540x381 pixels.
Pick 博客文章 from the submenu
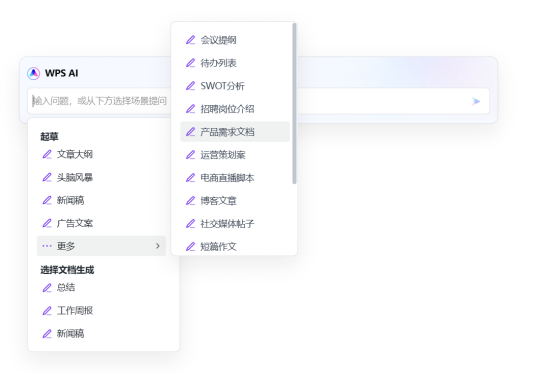[235, 200]
